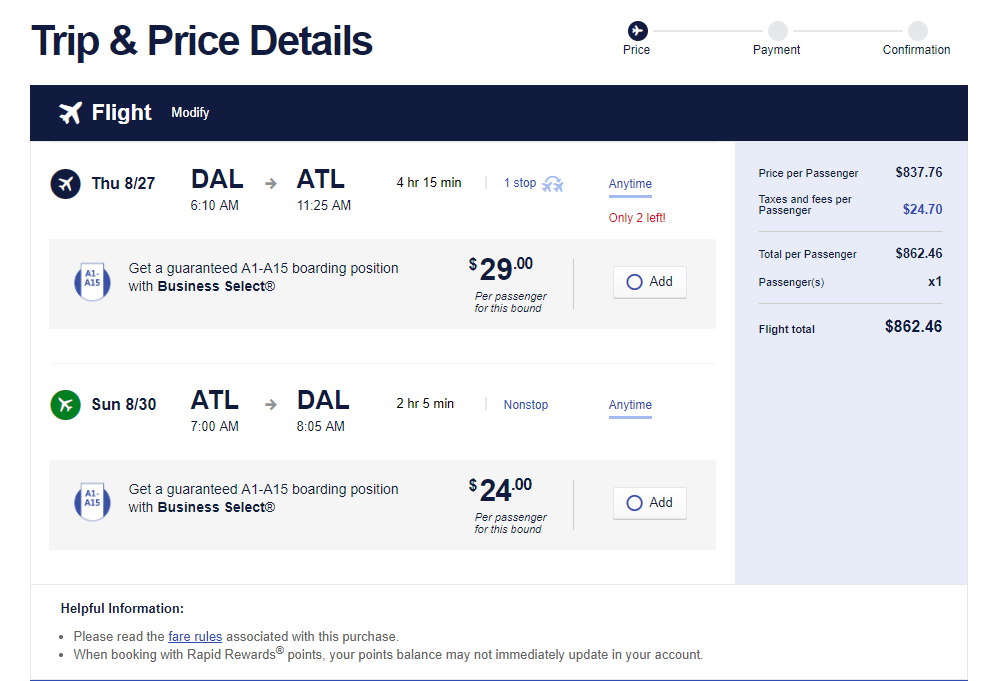Click the Confirmation step circle in the progress tracker
982x681 pixels.
(916, 30)
